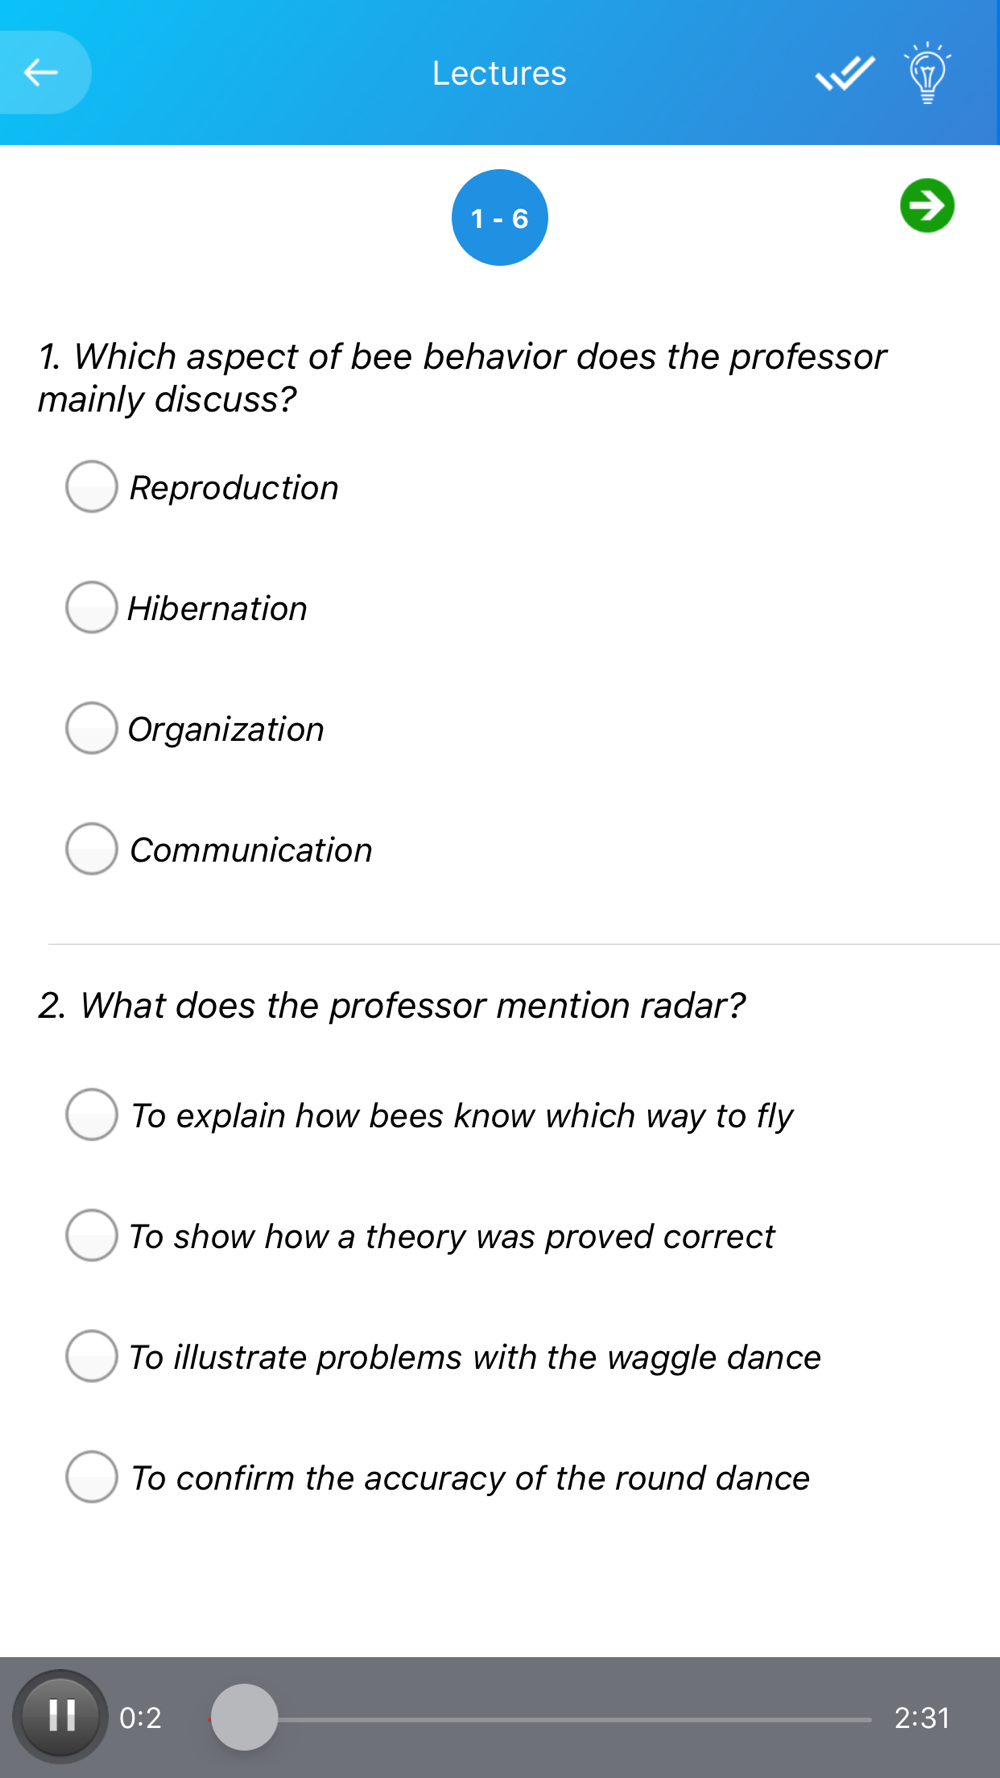Select the Organization radio button
Image resolution: width=1000 pixels, height=1778 pixels.
[x=92, y=728]
